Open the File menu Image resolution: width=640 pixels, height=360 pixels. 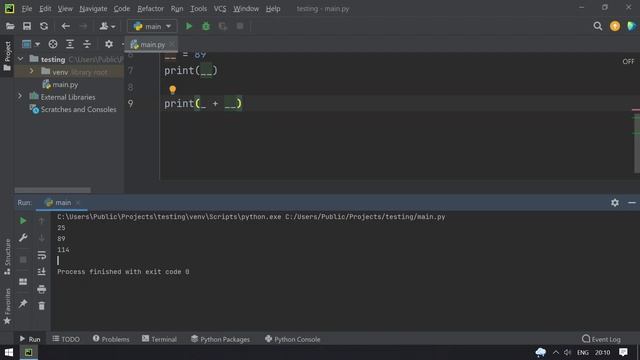[27, 9]
